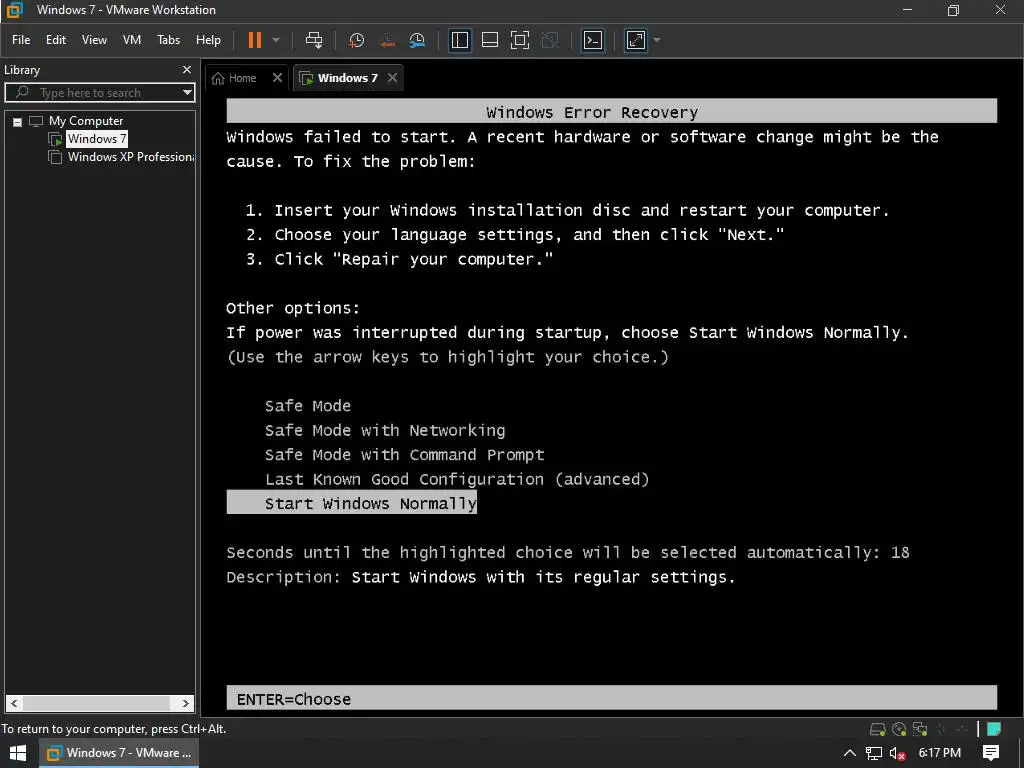Take a snapshot of this virtual machine
The image size is (1024, 768).
point(357,40)
